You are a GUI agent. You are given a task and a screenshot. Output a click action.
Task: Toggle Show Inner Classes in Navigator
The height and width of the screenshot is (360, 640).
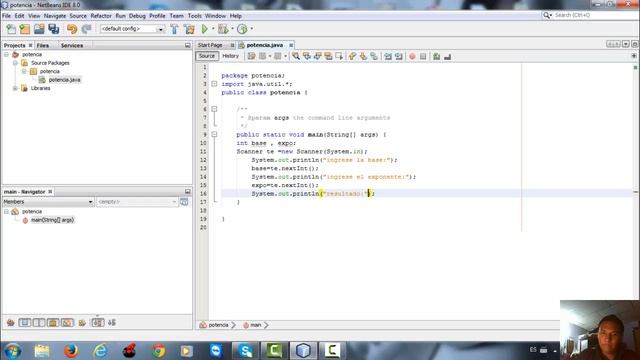pyautogui.click(x=67, y=323)
